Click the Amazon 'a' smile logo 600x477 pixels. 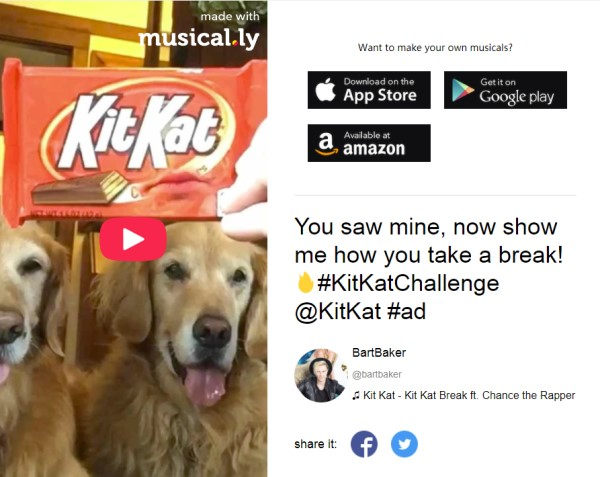pos(326,144)
